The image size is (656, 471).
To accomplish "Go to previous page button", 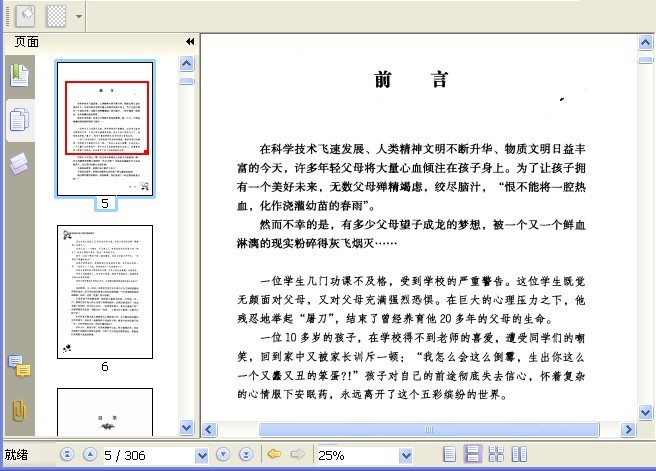I will point(90,454).
